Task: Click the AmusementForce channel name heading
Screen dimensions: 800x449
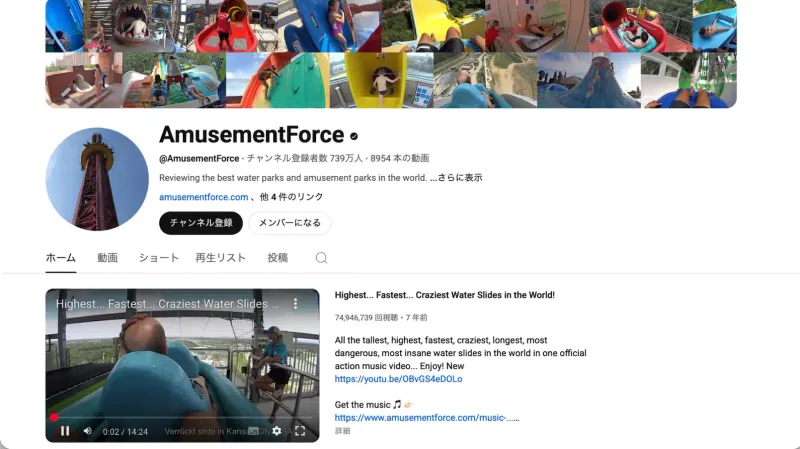Action: click(252, 135)
